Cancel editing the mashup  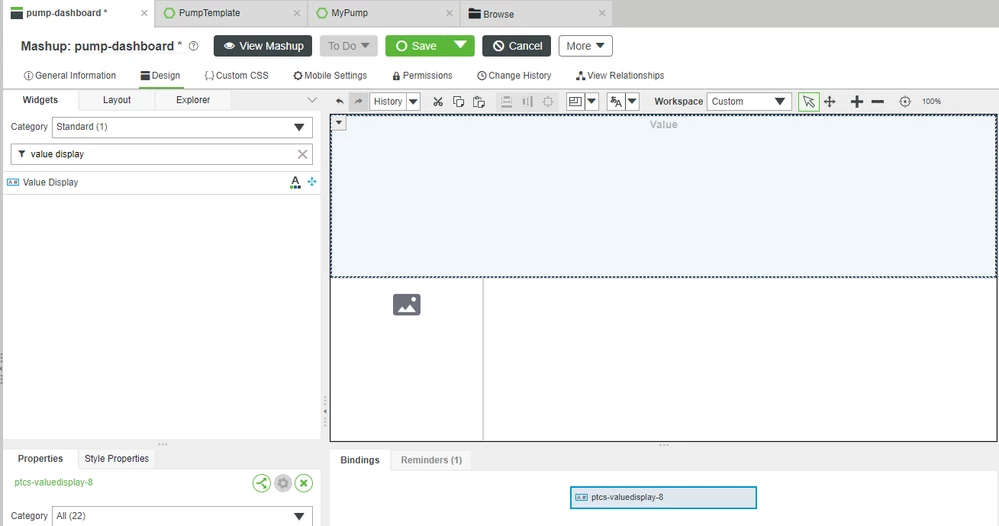coord(517,46)
